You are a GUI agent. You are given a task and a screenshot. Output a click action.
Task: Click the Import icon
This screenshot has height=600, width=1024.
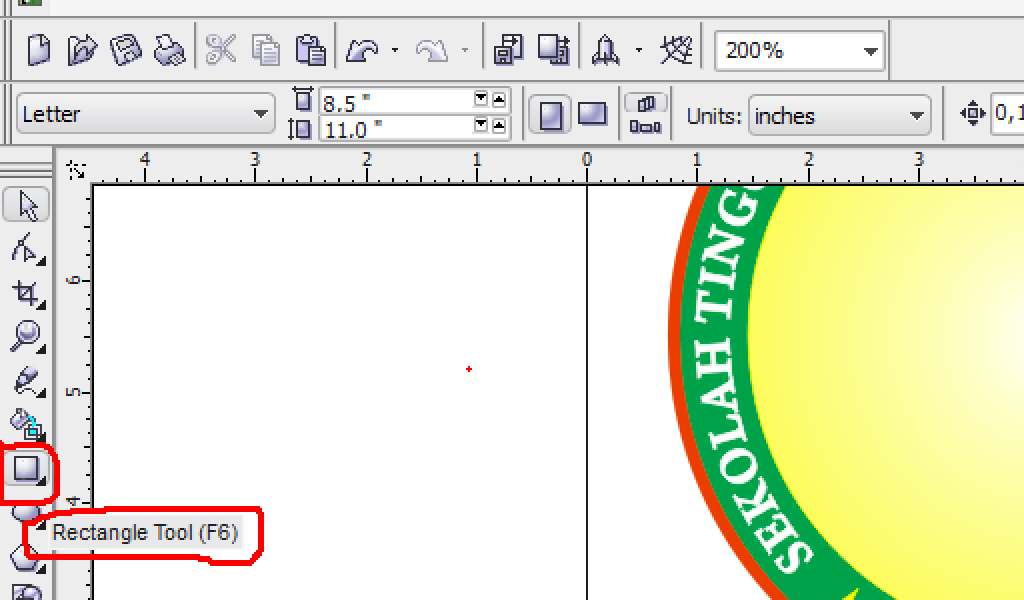pyautogui.click(x=508, y=50)
